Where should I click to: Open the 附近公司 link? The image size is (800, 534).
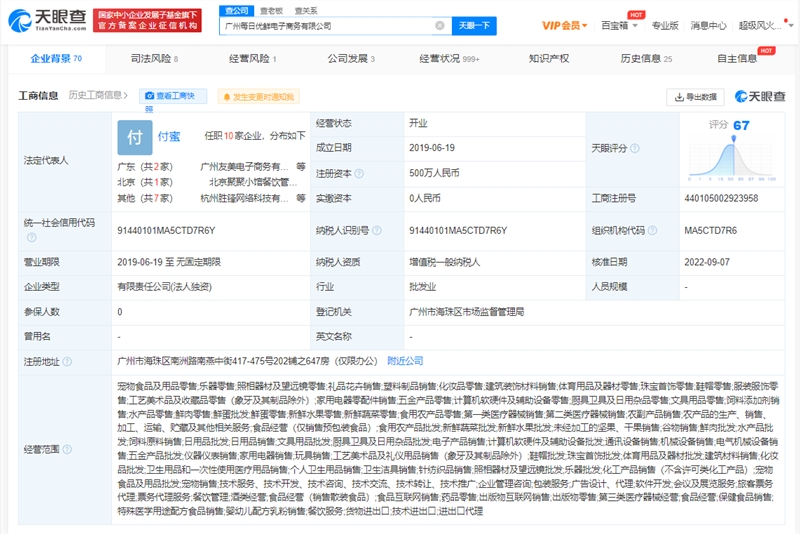(x=405, y=361)
